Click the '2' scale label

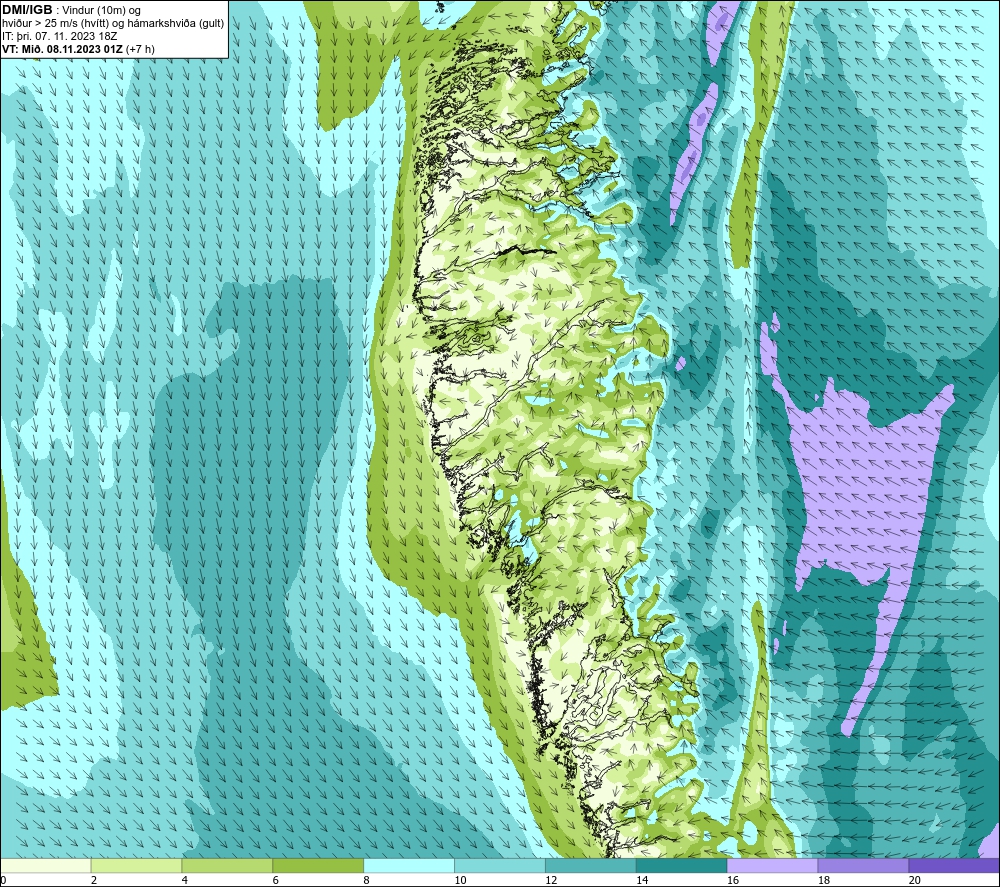[94, 881]
